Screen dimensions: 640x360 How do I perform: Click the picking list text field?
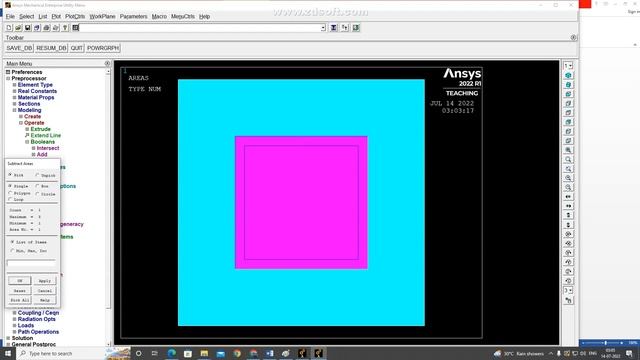(x=31, y=264)
